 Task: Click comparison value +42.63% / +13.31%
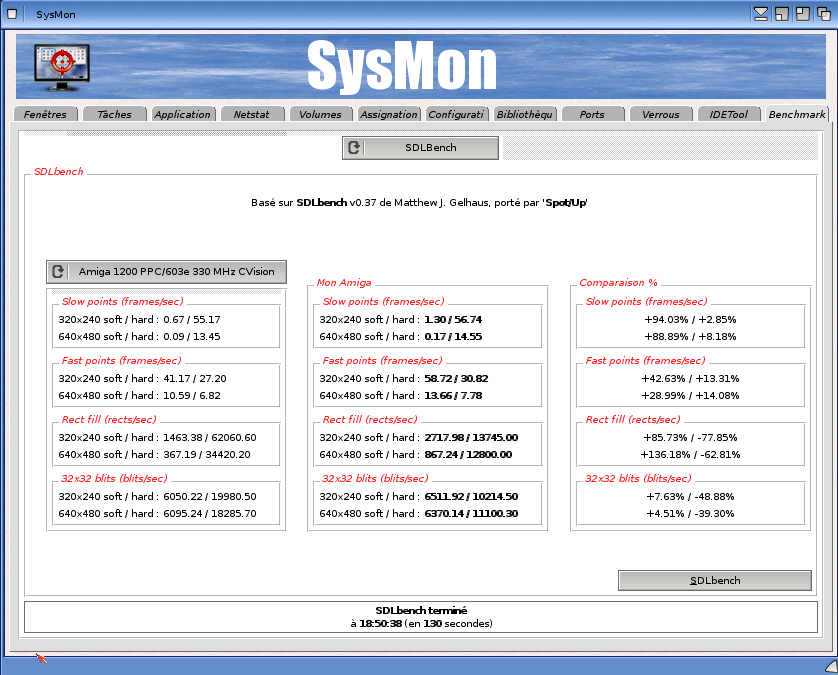tap(690, 378)
